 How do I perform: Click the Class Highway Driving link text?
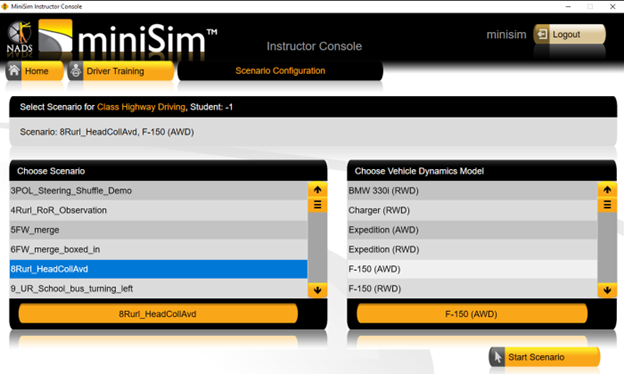(x=141, y=107)
